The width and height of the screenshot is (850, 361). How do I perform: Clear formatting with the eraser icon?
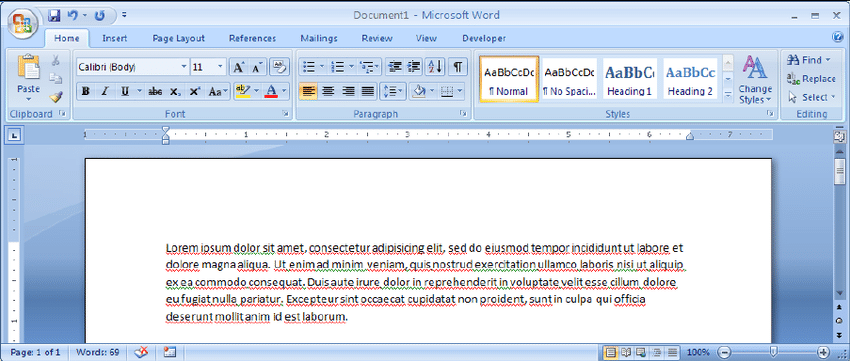click(x=280, y=67)
